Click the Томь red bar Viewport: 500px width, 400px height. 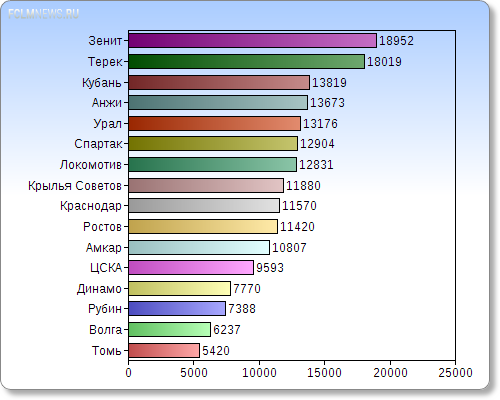164,351
